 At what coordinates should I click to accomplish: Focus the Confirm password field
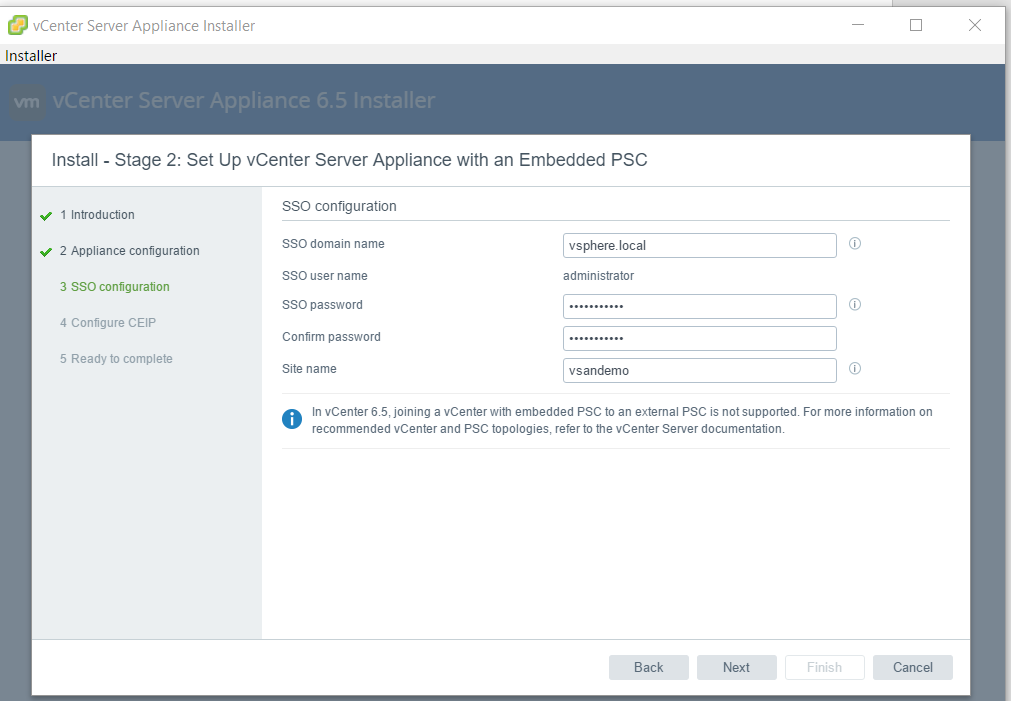(700, 339)
